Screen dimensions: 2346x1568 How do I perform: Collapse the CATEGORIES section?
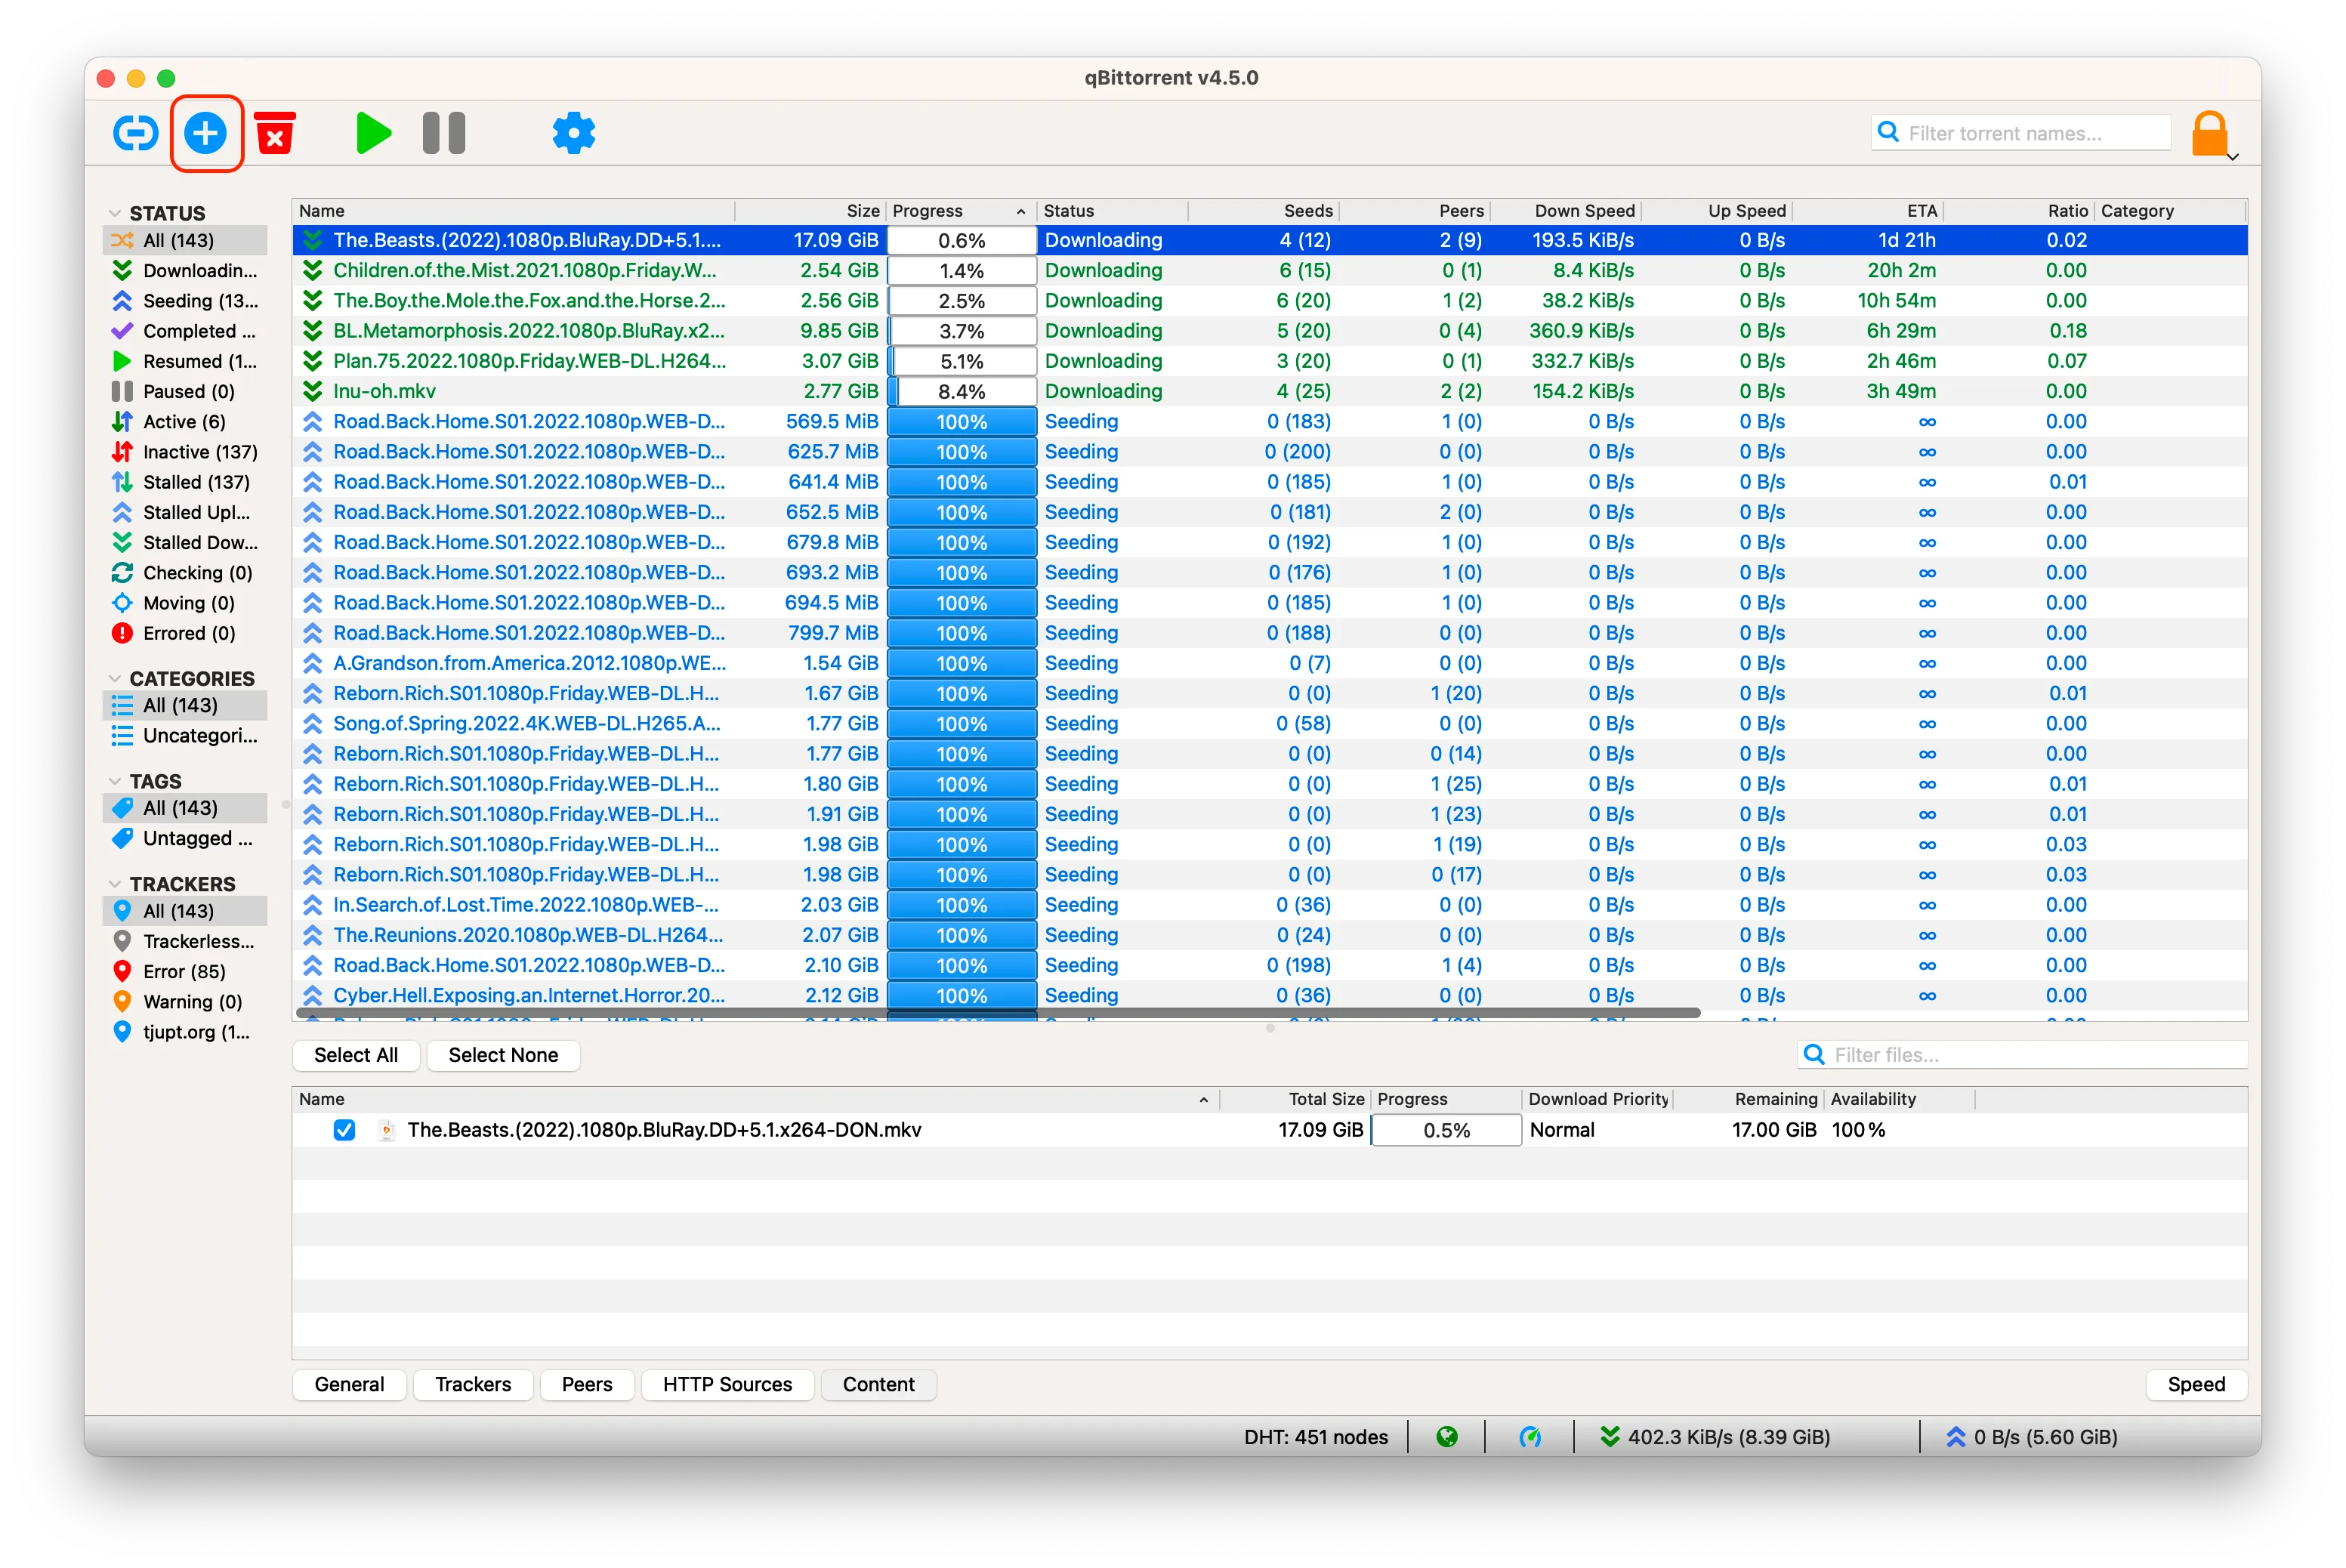point(115,678)
